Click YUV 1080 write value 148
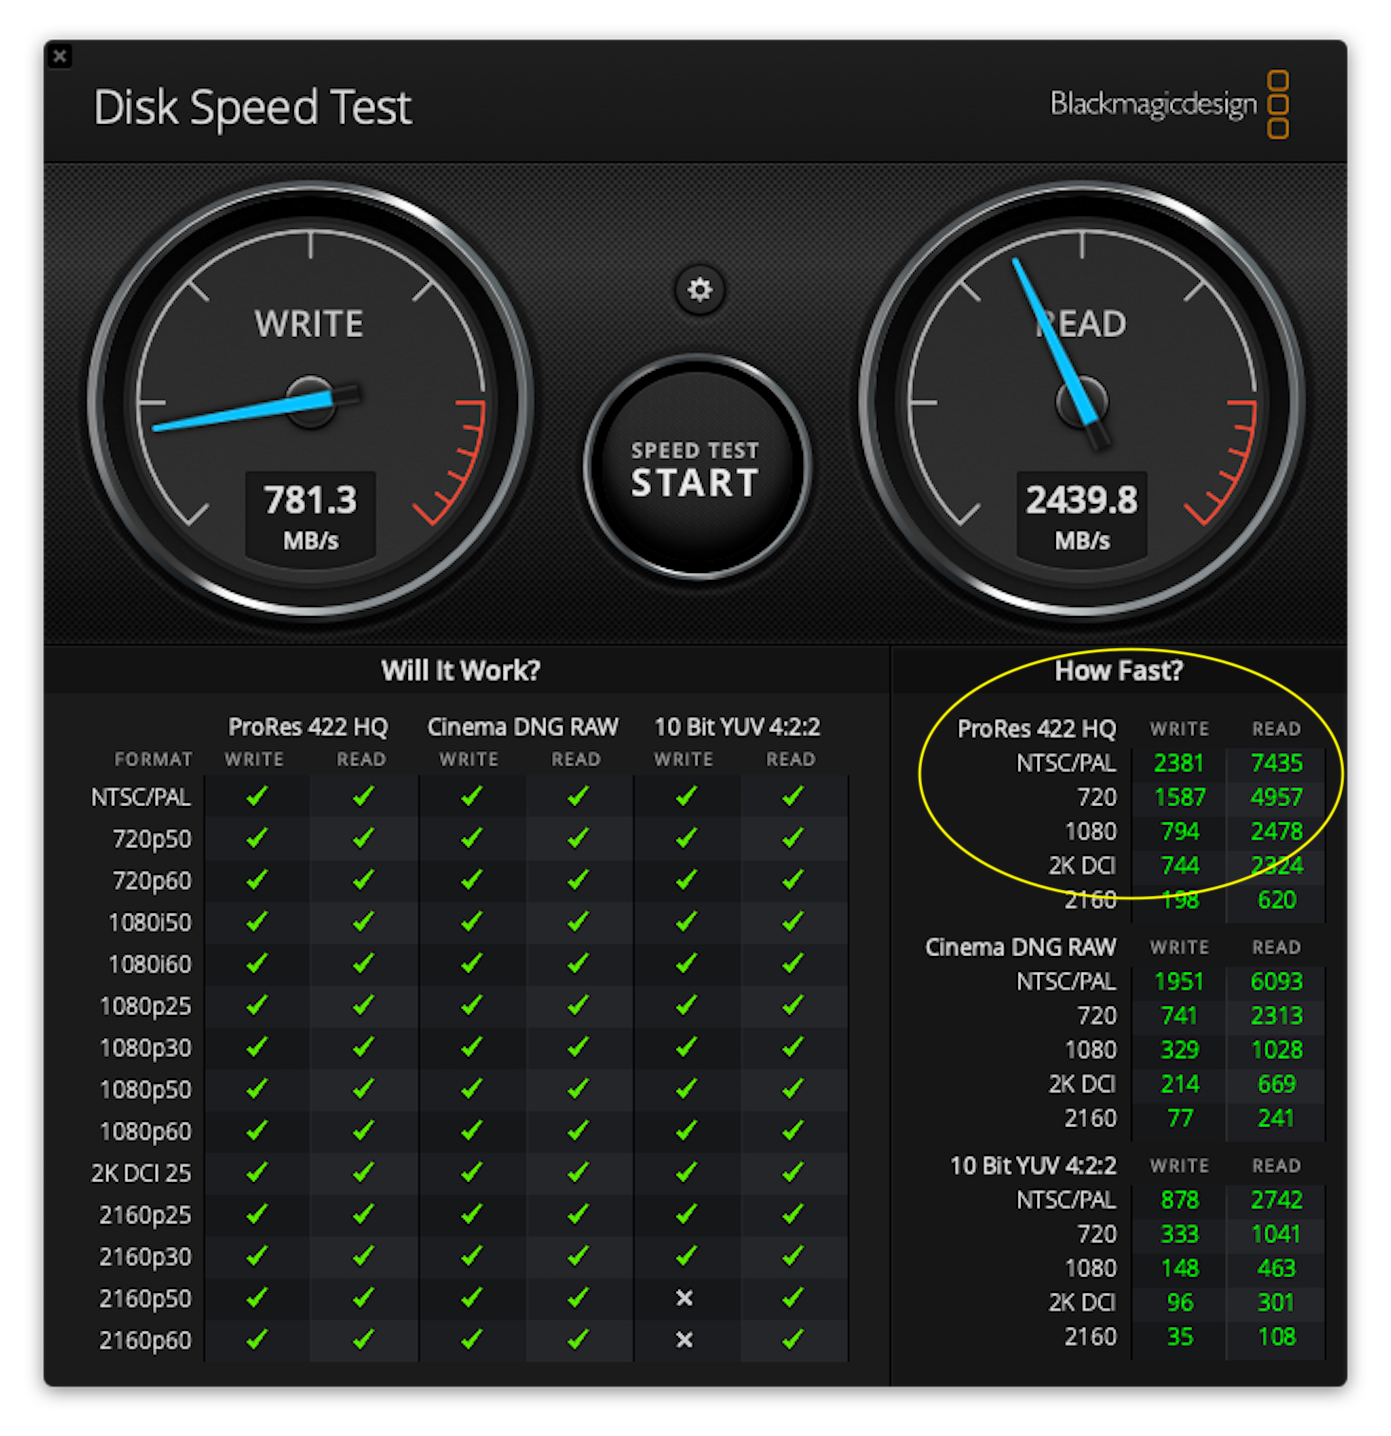 click(x=1180, y=1267)
